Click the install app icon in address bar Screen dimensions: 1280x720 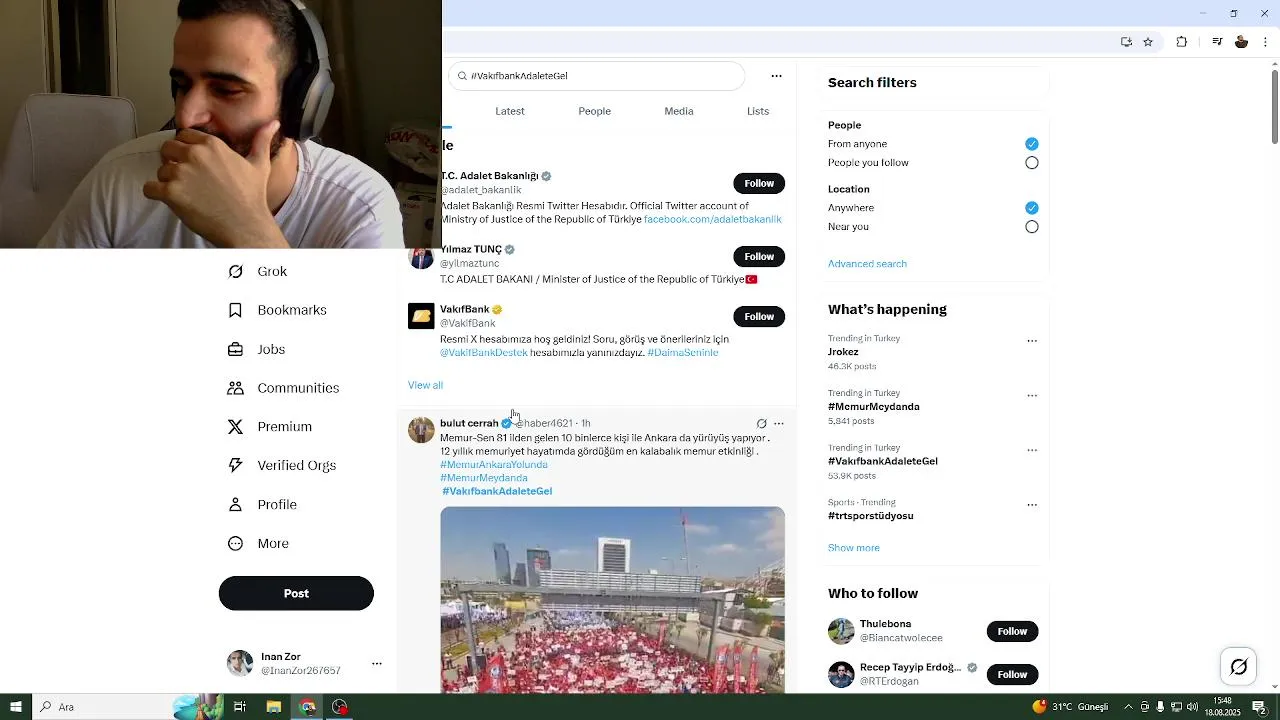(1126, 42)
